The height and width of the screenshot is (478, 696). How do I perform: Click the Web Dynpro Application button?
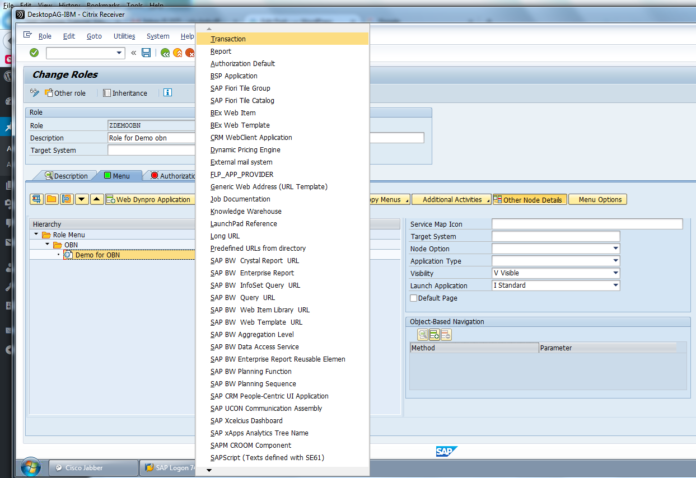pyautogui.click(x=150, y=199)
